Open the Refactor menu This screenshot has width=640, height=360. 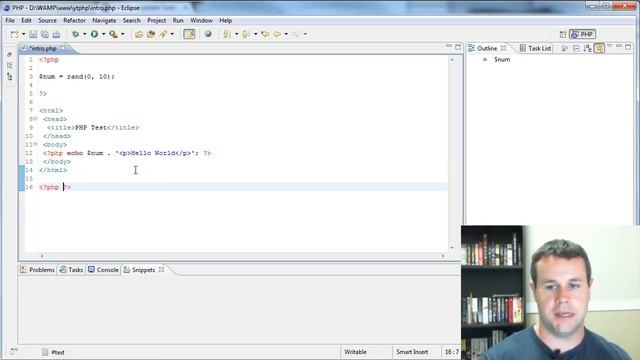(x=74, y=20)
